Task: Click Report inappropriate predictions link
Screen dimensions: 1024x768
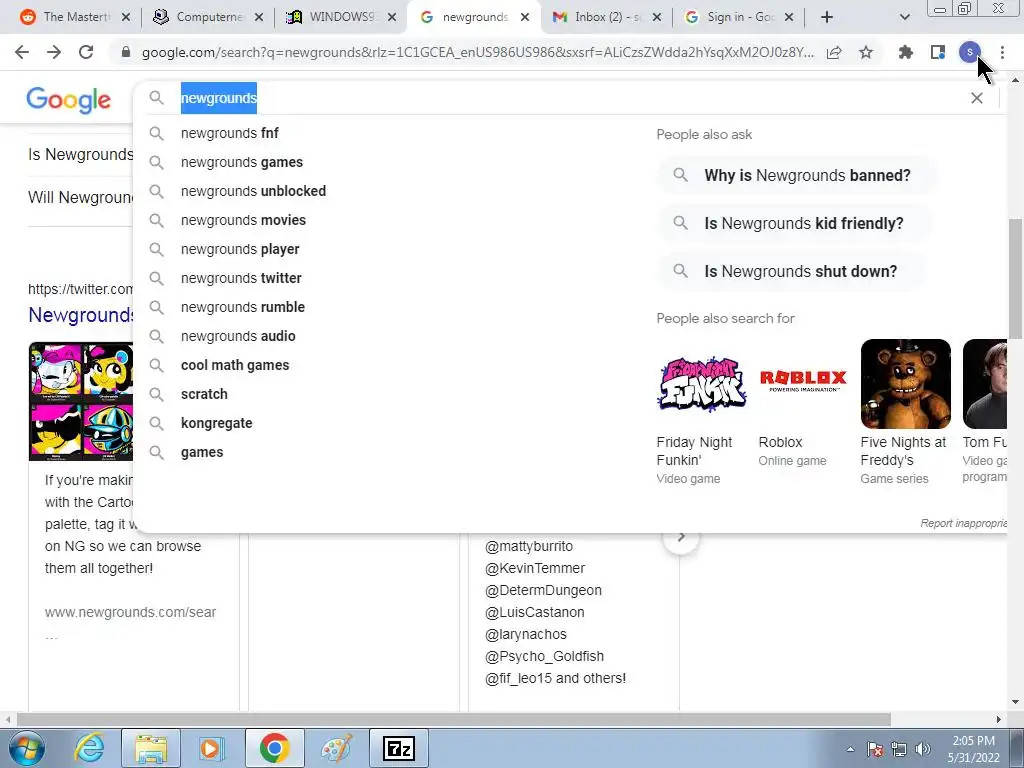Action: pos(964,523)
